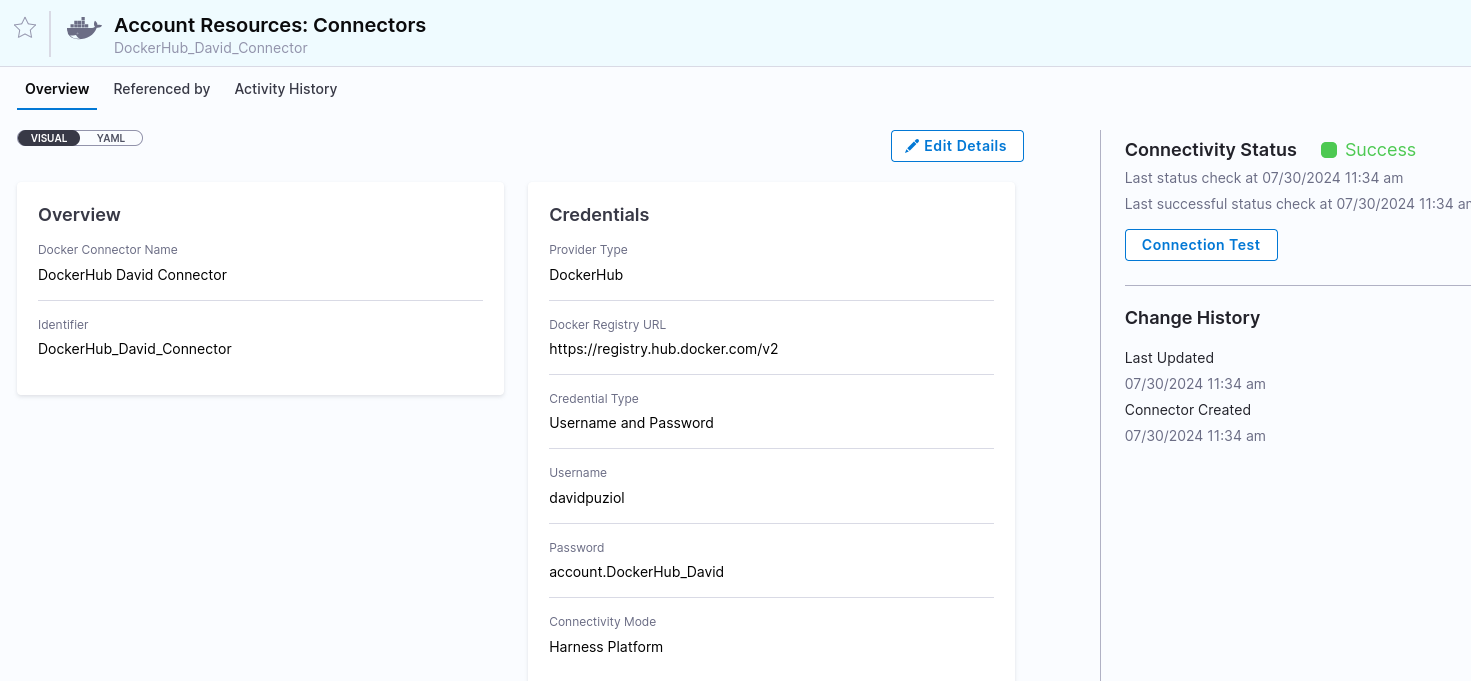Star this connector as a favorite
Viewport: 1471px width, 681px height.
click(25, 28)
